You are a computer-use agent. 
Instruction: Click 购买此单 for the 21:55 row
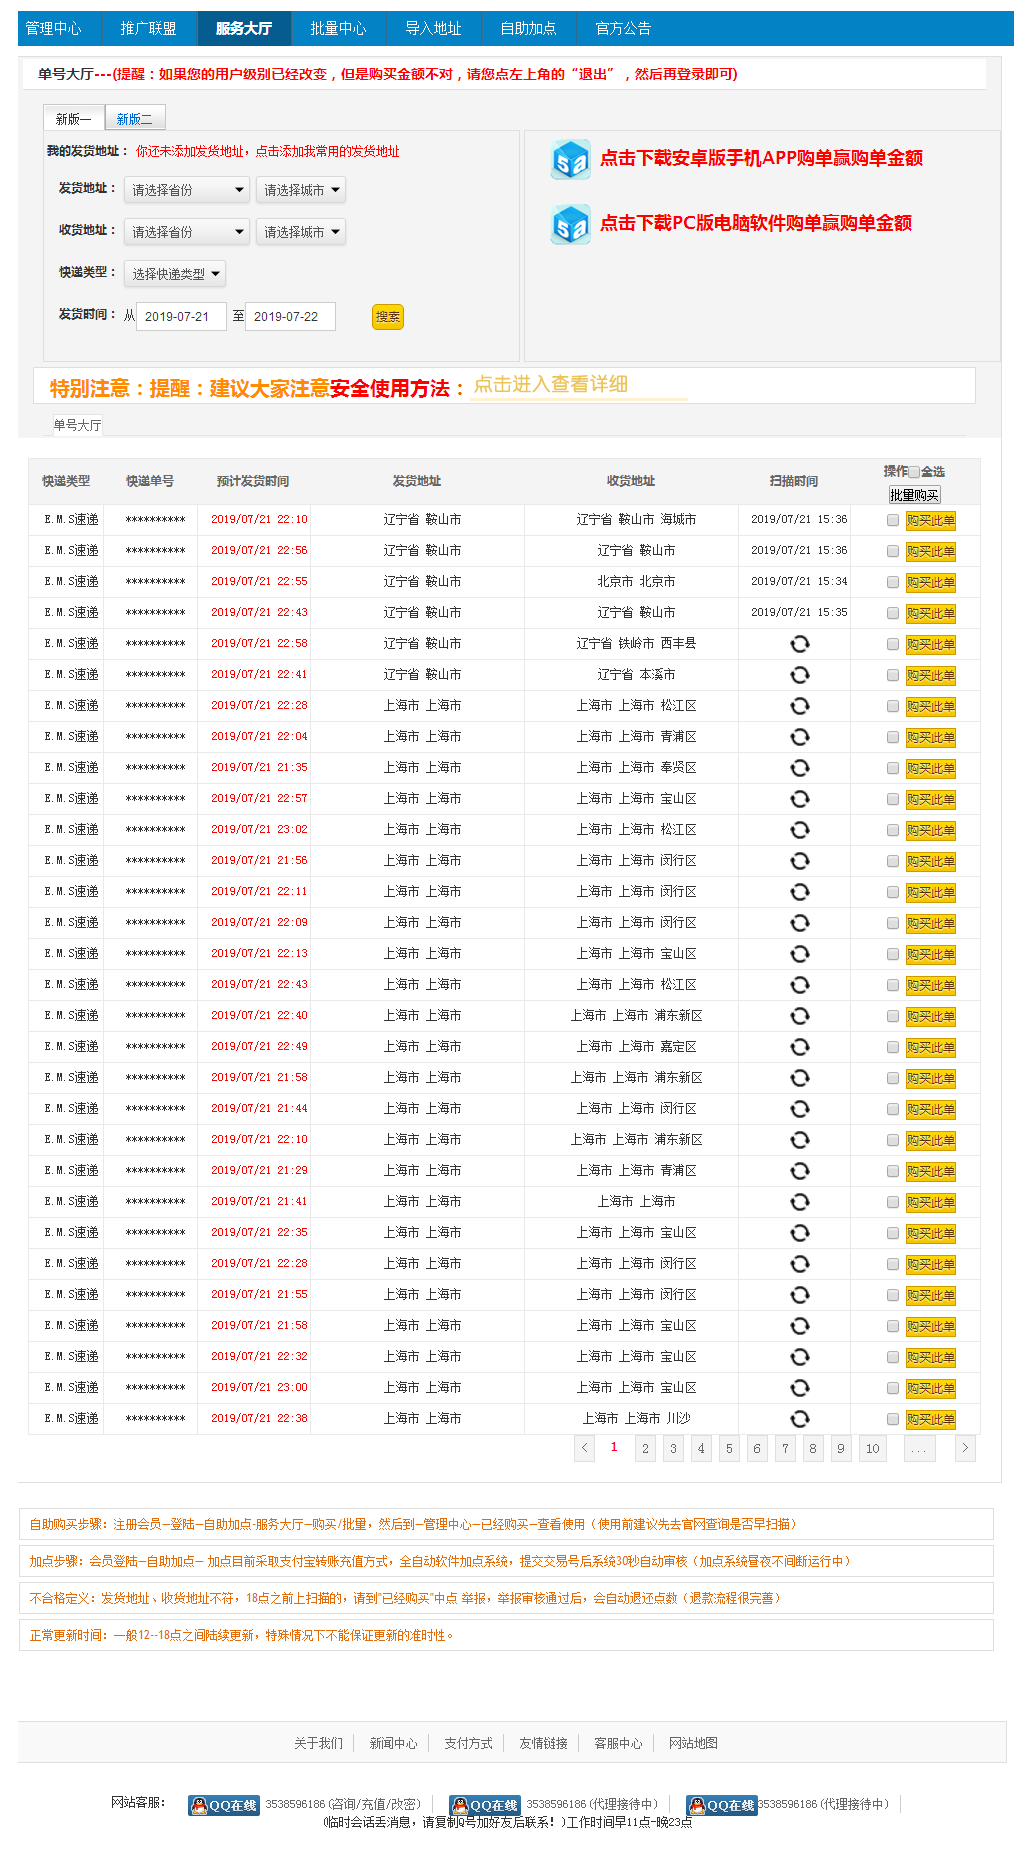click(931, 1295)
